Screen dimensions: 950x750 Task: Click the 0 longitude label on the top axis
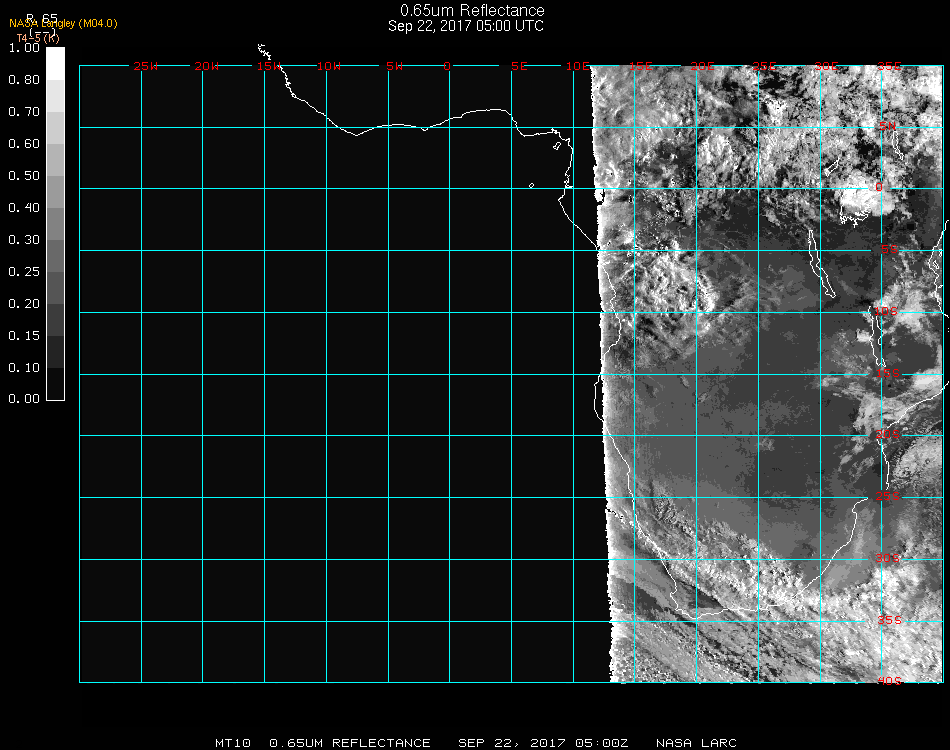(x=447, y=66)
